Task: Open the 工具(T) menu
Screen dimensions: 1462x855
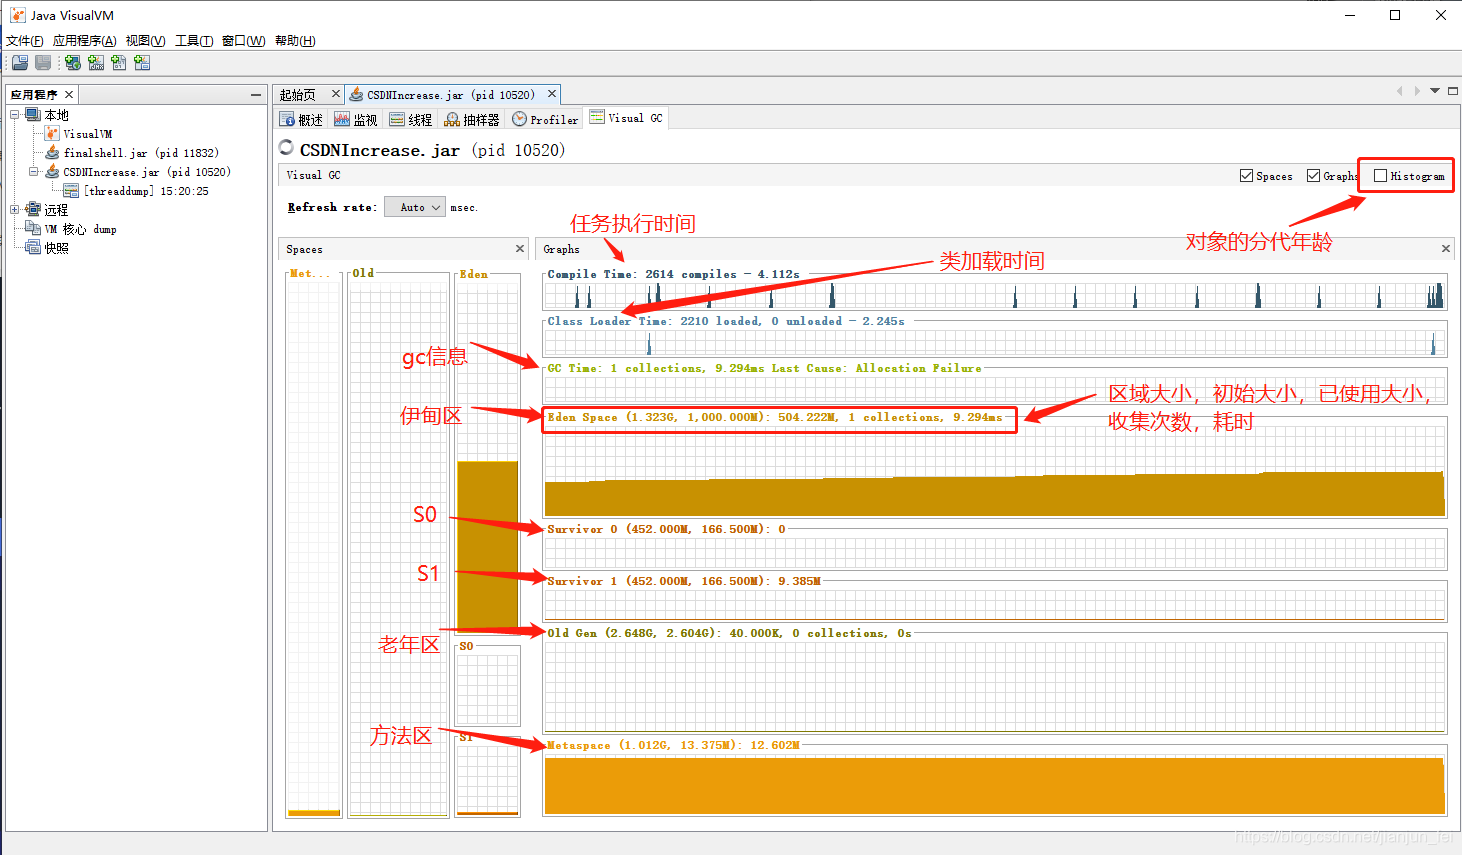Action: [x=195, y=41]
